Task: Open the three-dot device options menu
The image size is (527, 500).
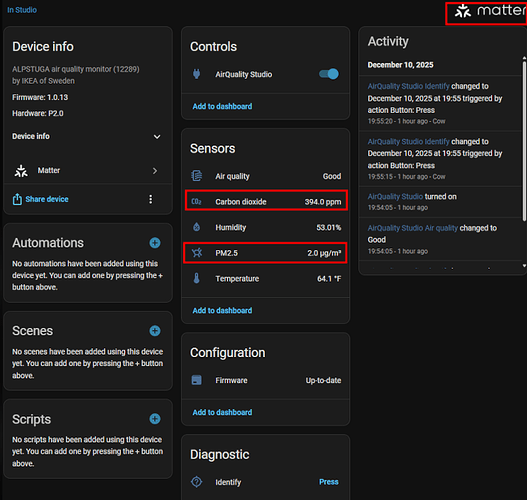Action: click(x=151, y=199)
